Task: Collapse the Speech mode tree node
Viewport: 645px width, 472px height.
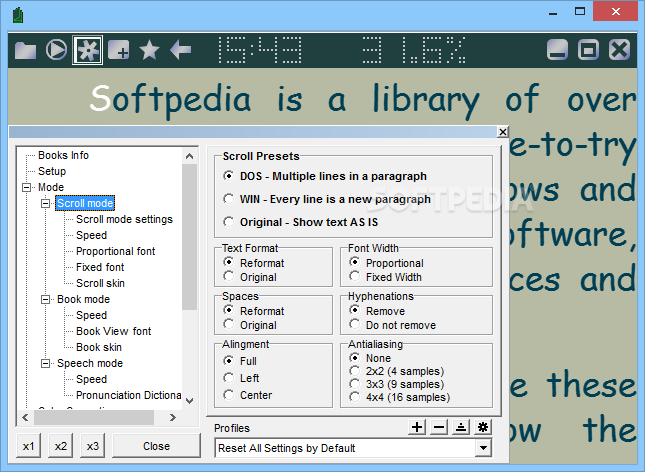Action: (45, 363)
